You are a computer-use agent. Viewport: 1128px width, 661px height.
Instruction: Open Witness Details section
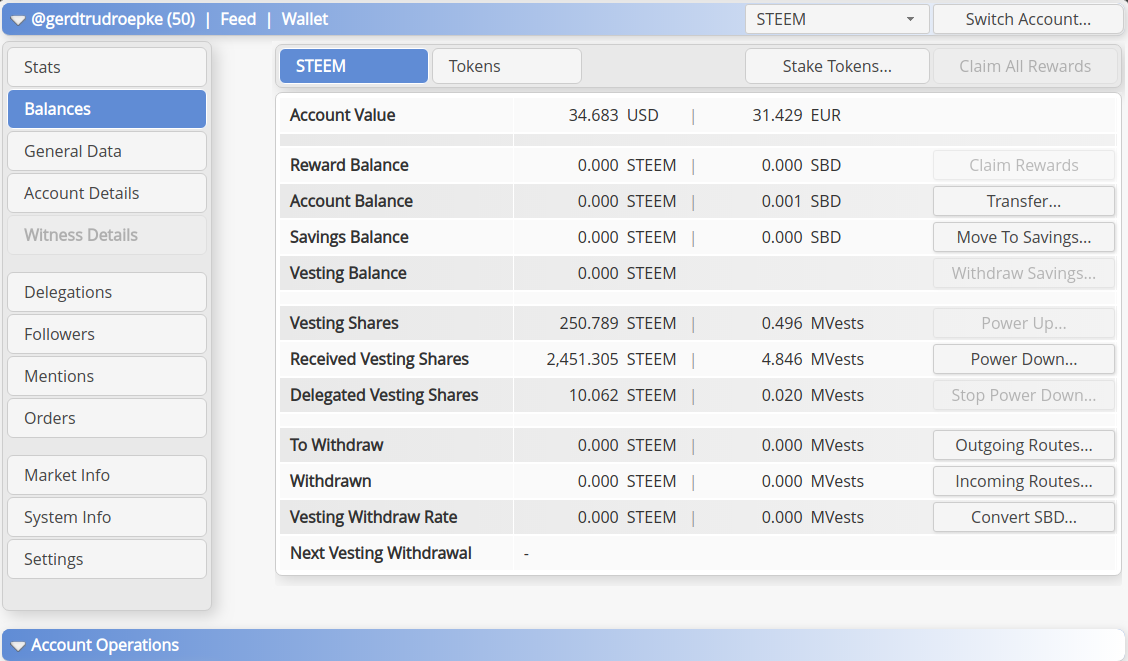(107, 234)
